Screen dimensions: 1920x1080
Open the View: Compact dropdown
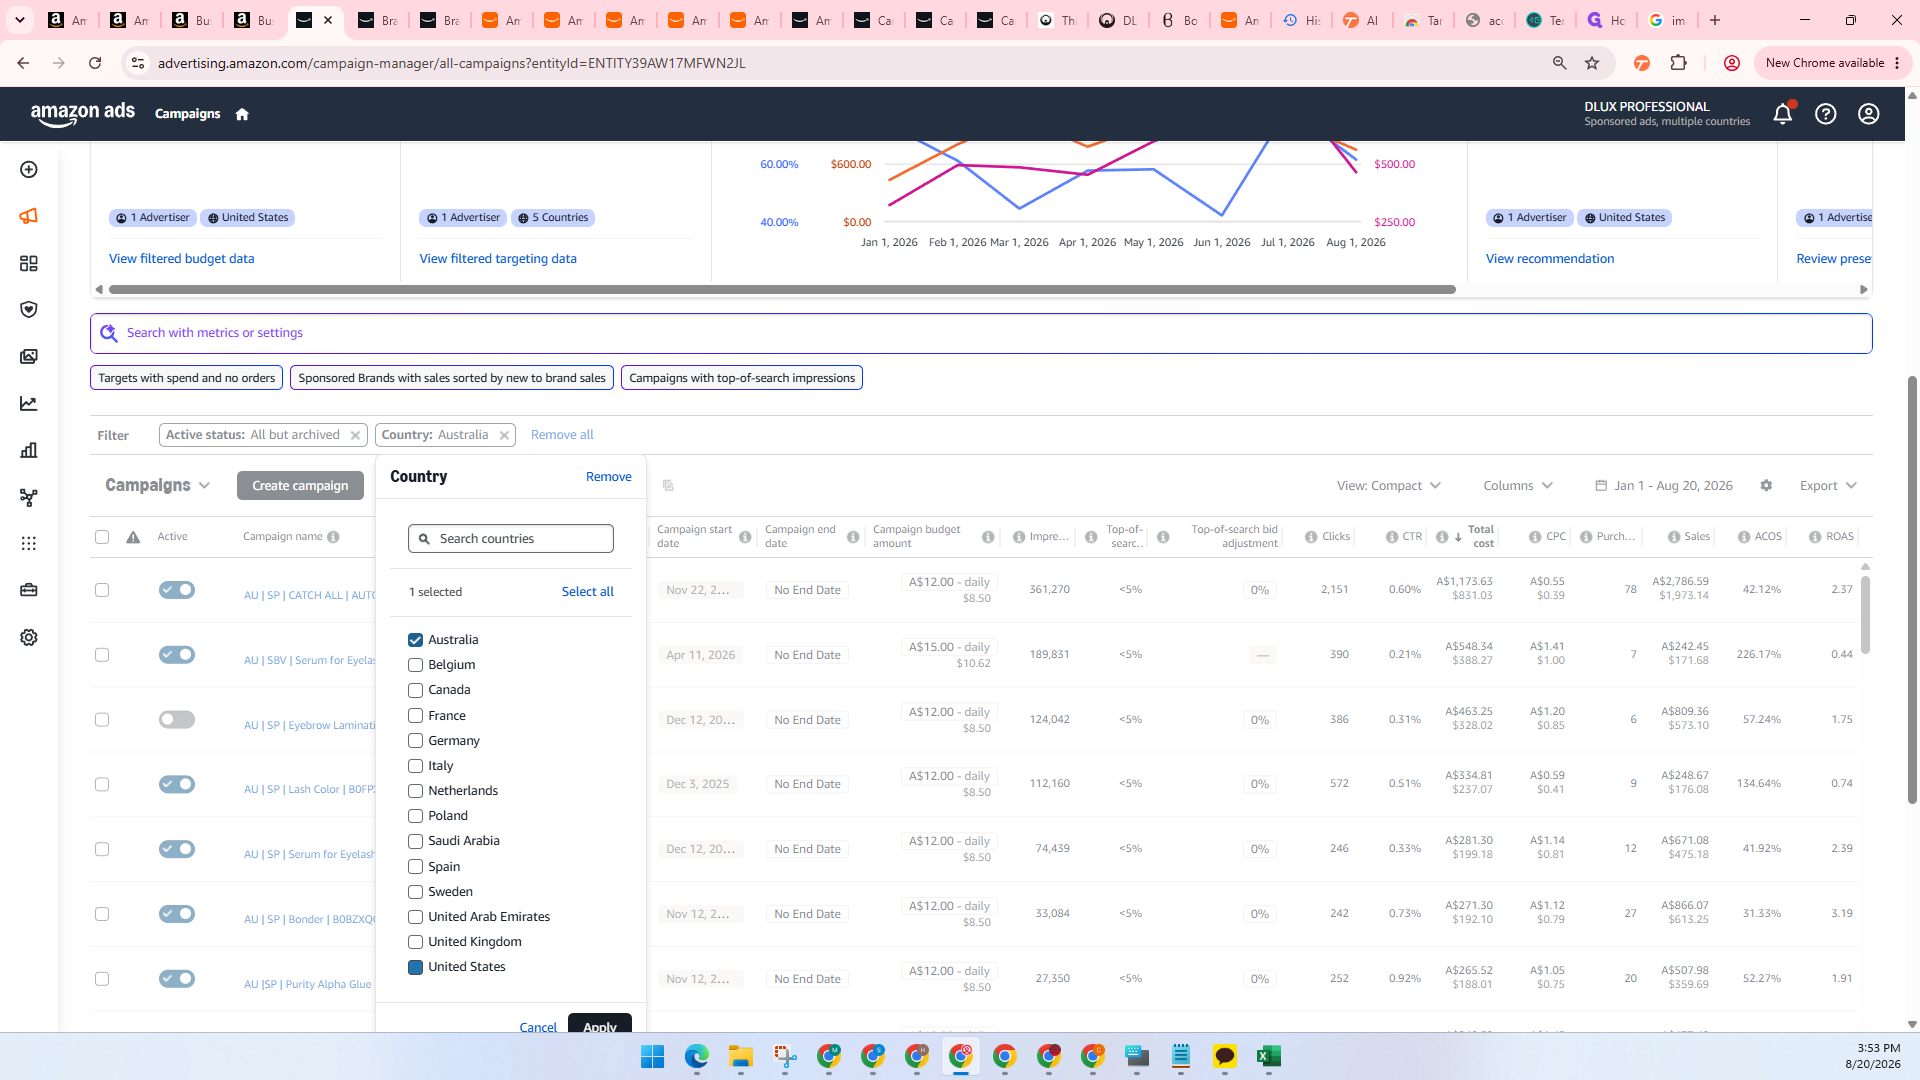tap(1389, 486)
